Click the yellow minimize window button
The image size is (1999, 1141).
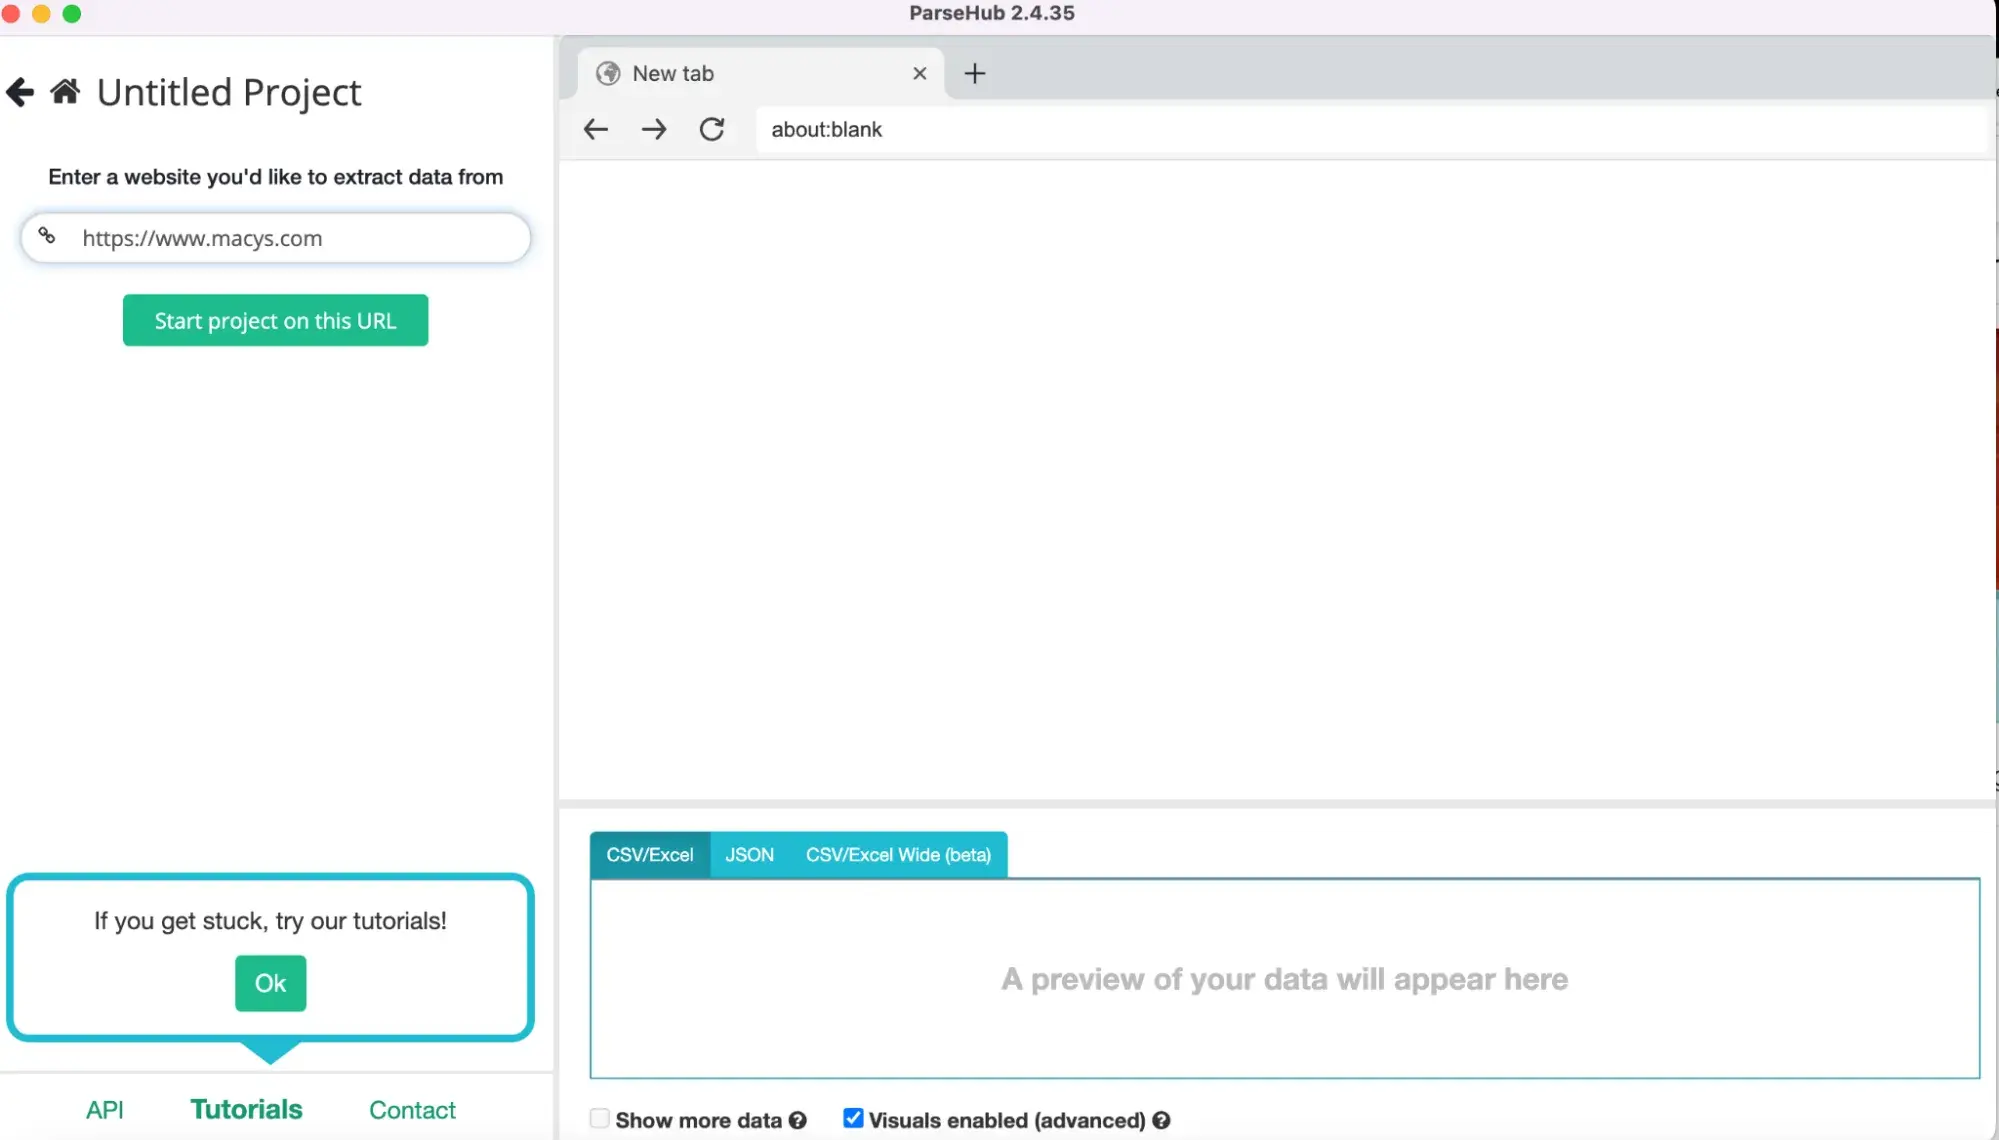coord(41,14)
